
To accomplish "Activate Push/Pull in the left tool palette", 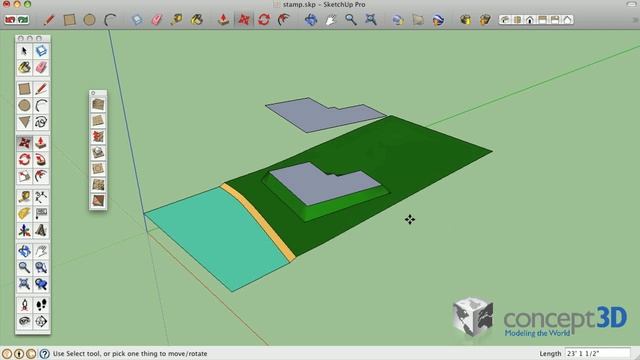I will 41,143.
